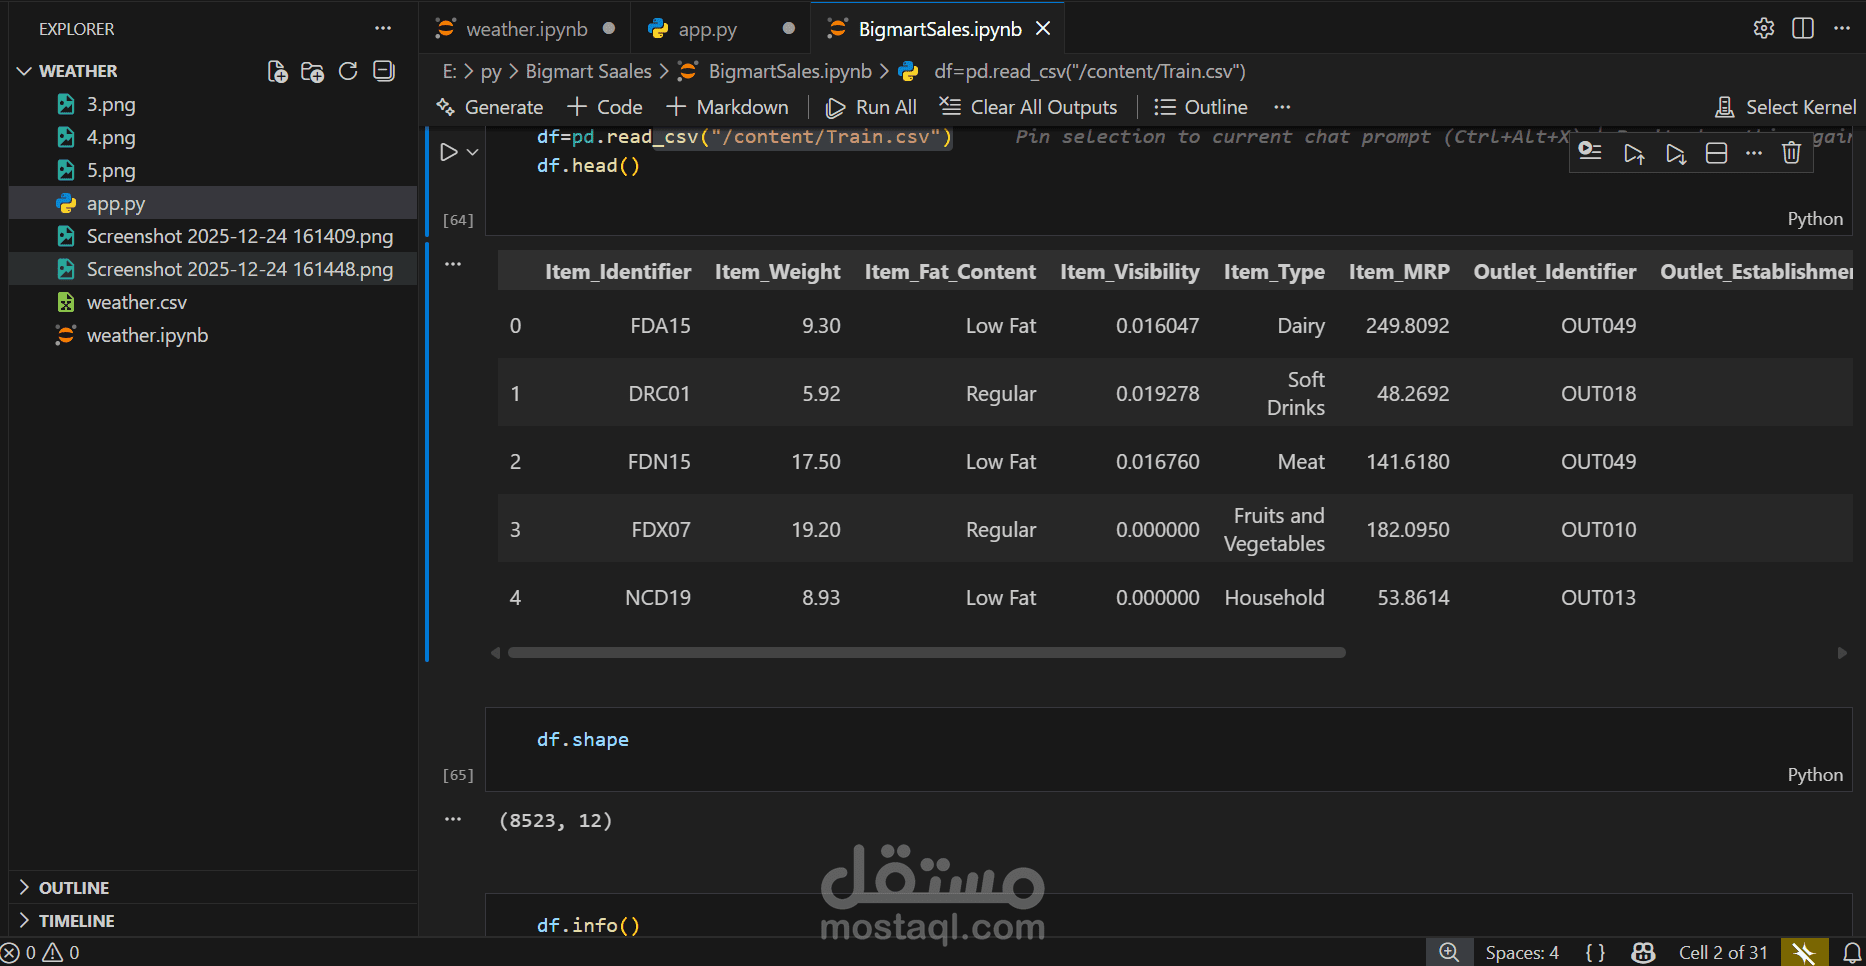The width and height of the screenshot is (1866, 966).
Task: Open notifications with the bell icon
Action: (x=1852, y=952)
